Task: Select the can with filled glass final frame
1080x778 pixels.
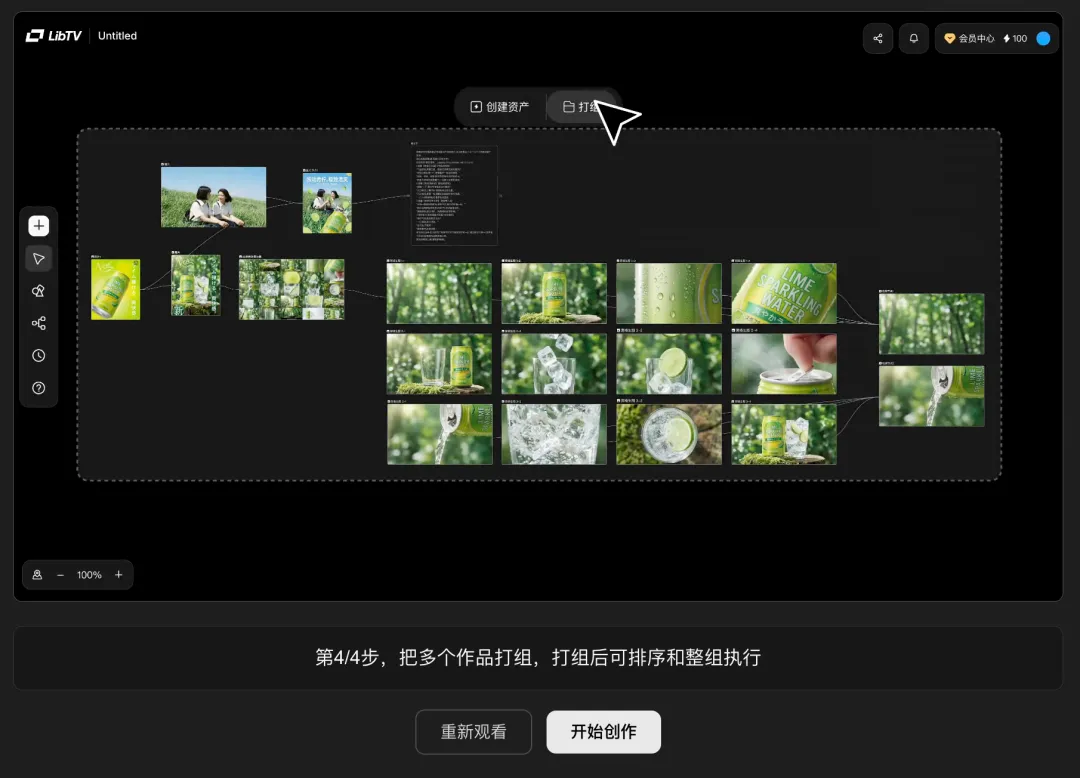Action: pos(784,434)
